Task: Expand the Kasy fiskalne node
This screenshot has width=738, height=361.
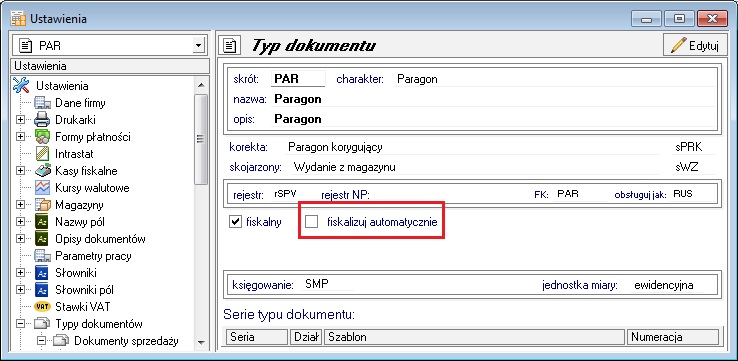Action: (20, 171)
